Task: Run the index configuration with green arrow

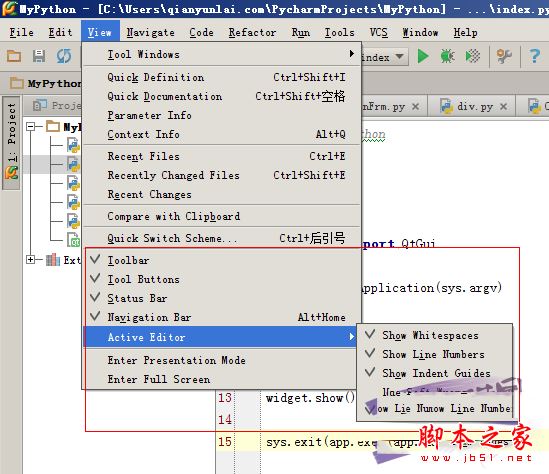Action: click(x=423, y=56)
